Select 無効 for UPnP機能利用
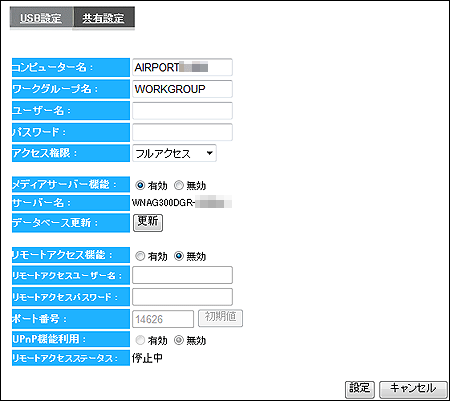 click(x=179, y=340)
